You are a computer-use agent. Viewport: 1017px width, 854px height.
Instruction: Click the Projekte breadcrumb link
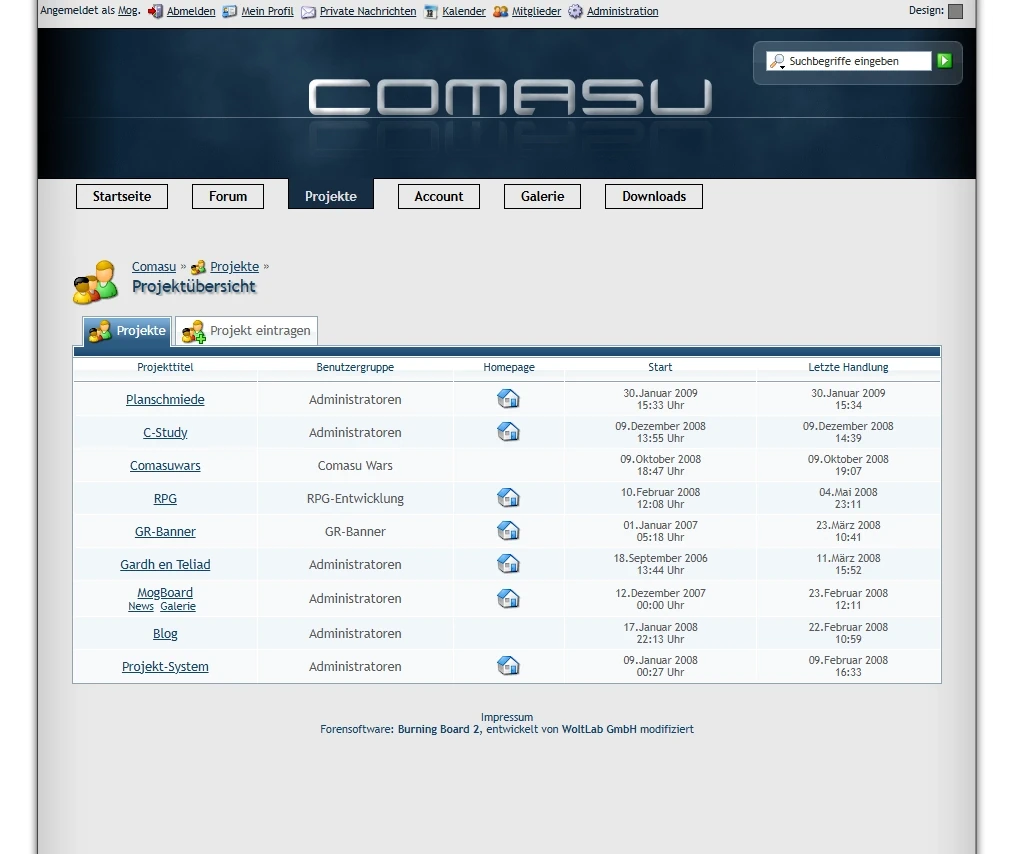234,267
